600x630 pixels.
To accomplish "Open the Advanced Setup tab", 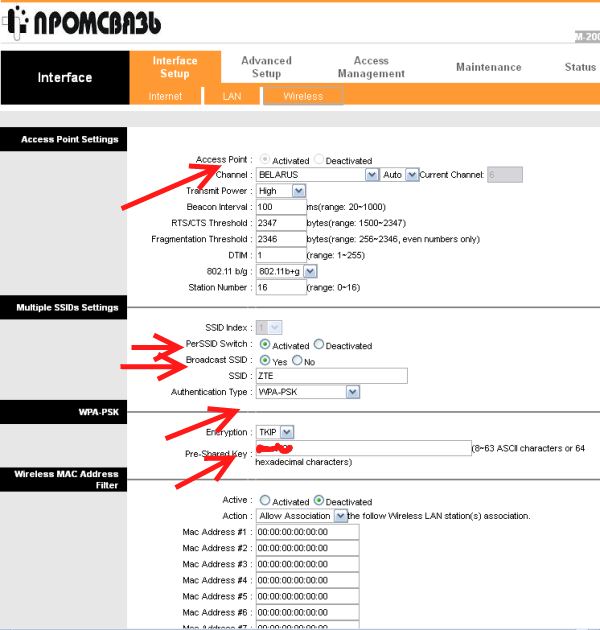I will pos(266,67).
